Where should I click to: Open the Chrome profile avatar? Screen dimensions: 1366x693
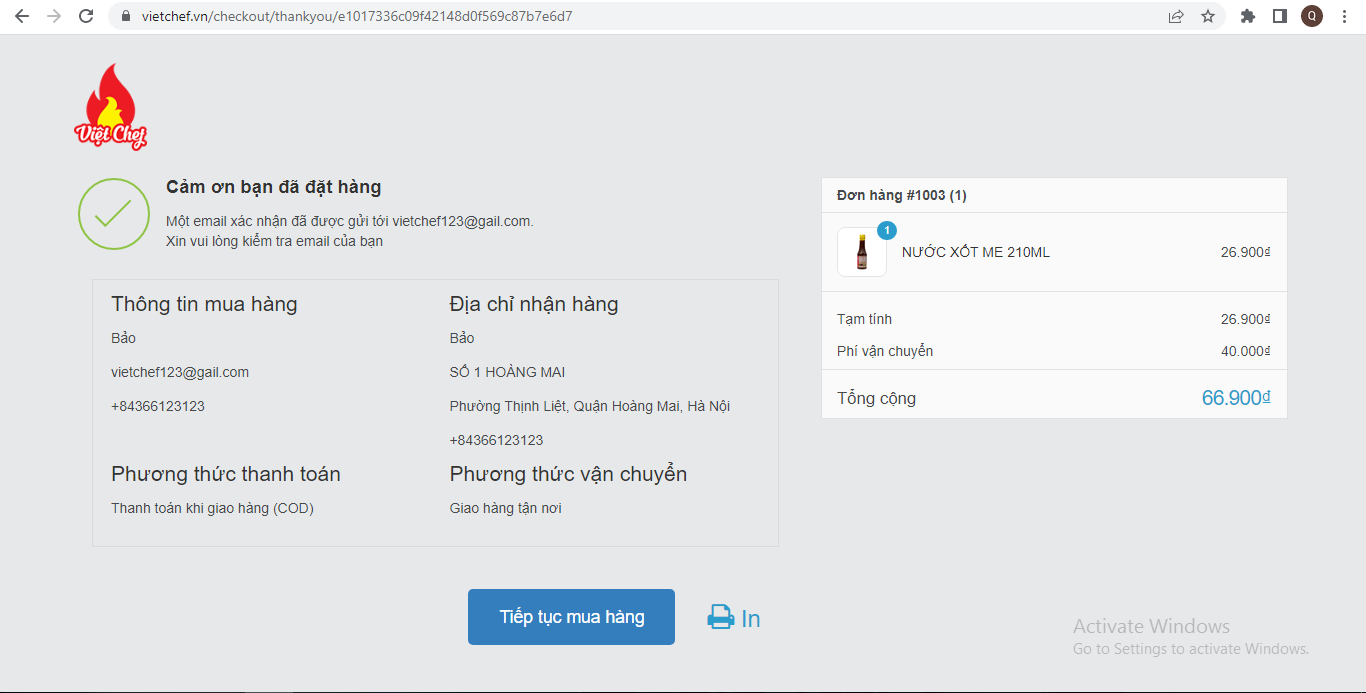1311,16
